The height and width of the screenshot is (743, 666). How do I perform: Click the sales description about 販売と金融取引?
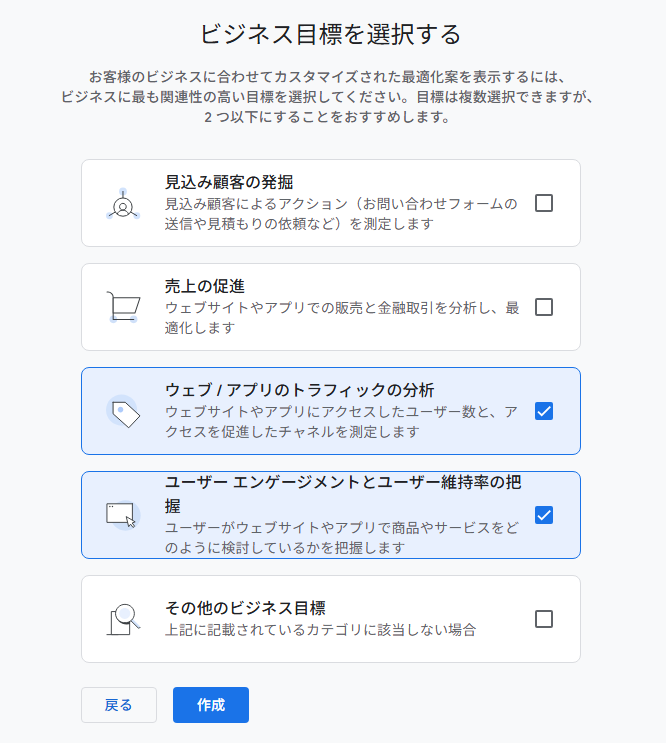pyautogui.click(x=342, y=317)
